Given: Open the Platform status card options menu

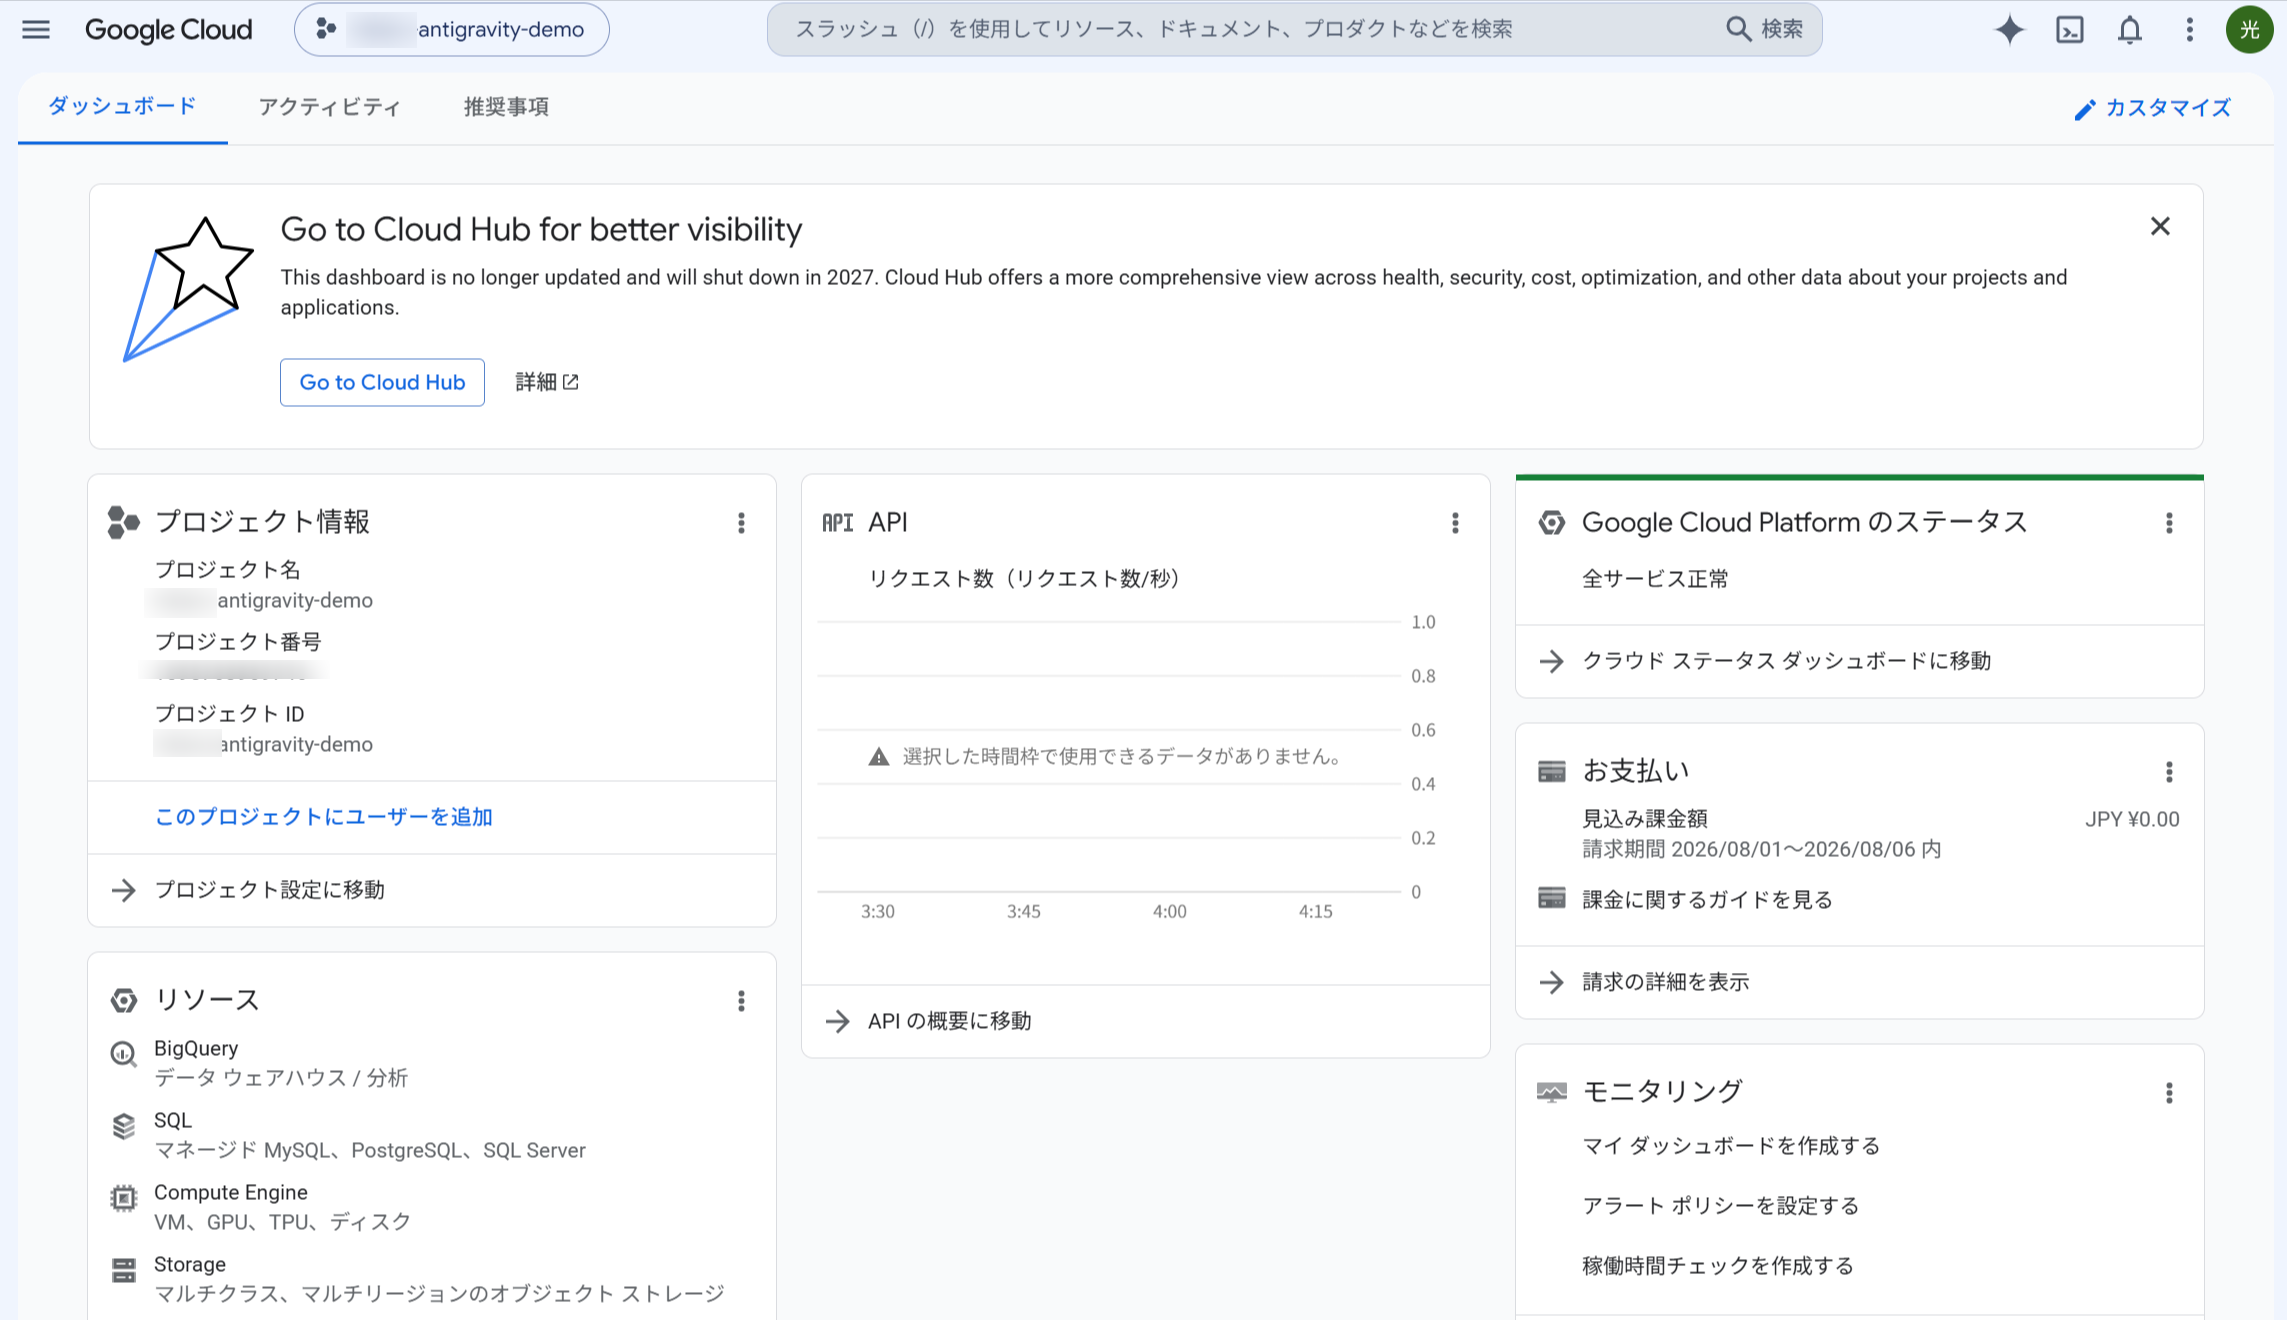Looking at the screenshot, I should 2169,523.
